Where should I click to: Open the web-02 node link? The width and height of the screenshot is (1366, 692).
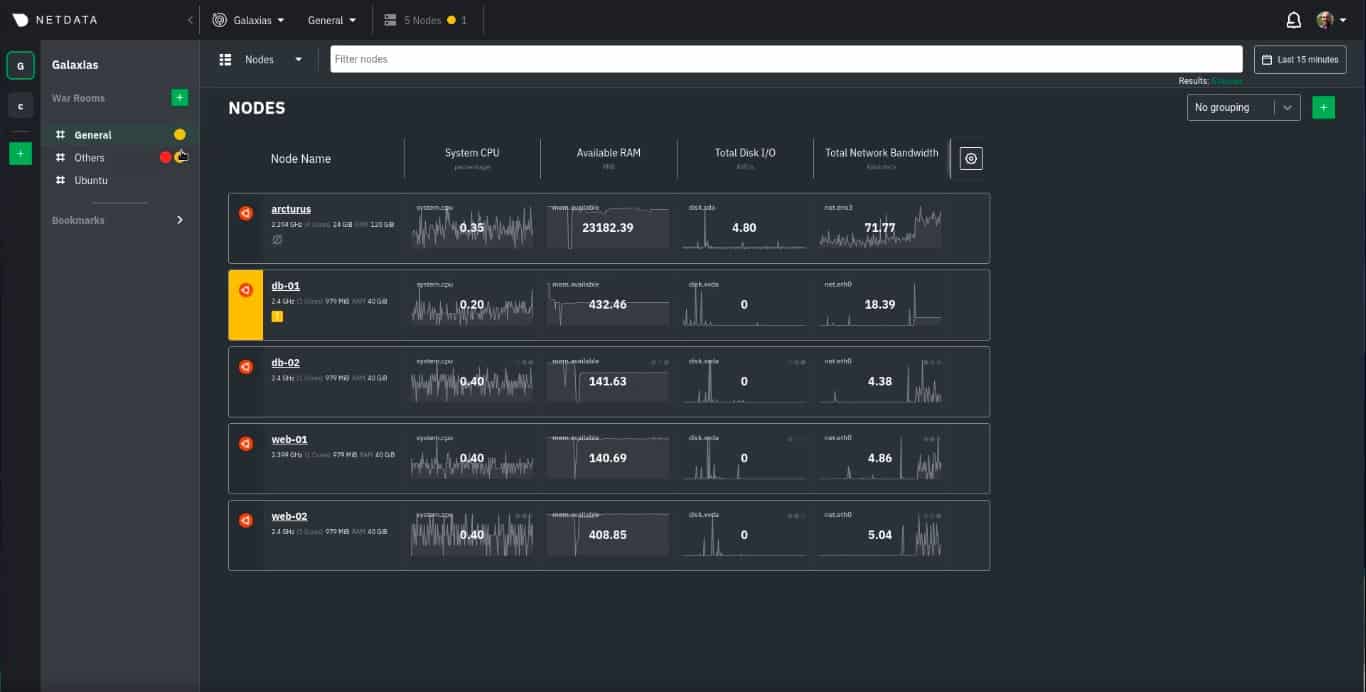[x=289, y=517]
